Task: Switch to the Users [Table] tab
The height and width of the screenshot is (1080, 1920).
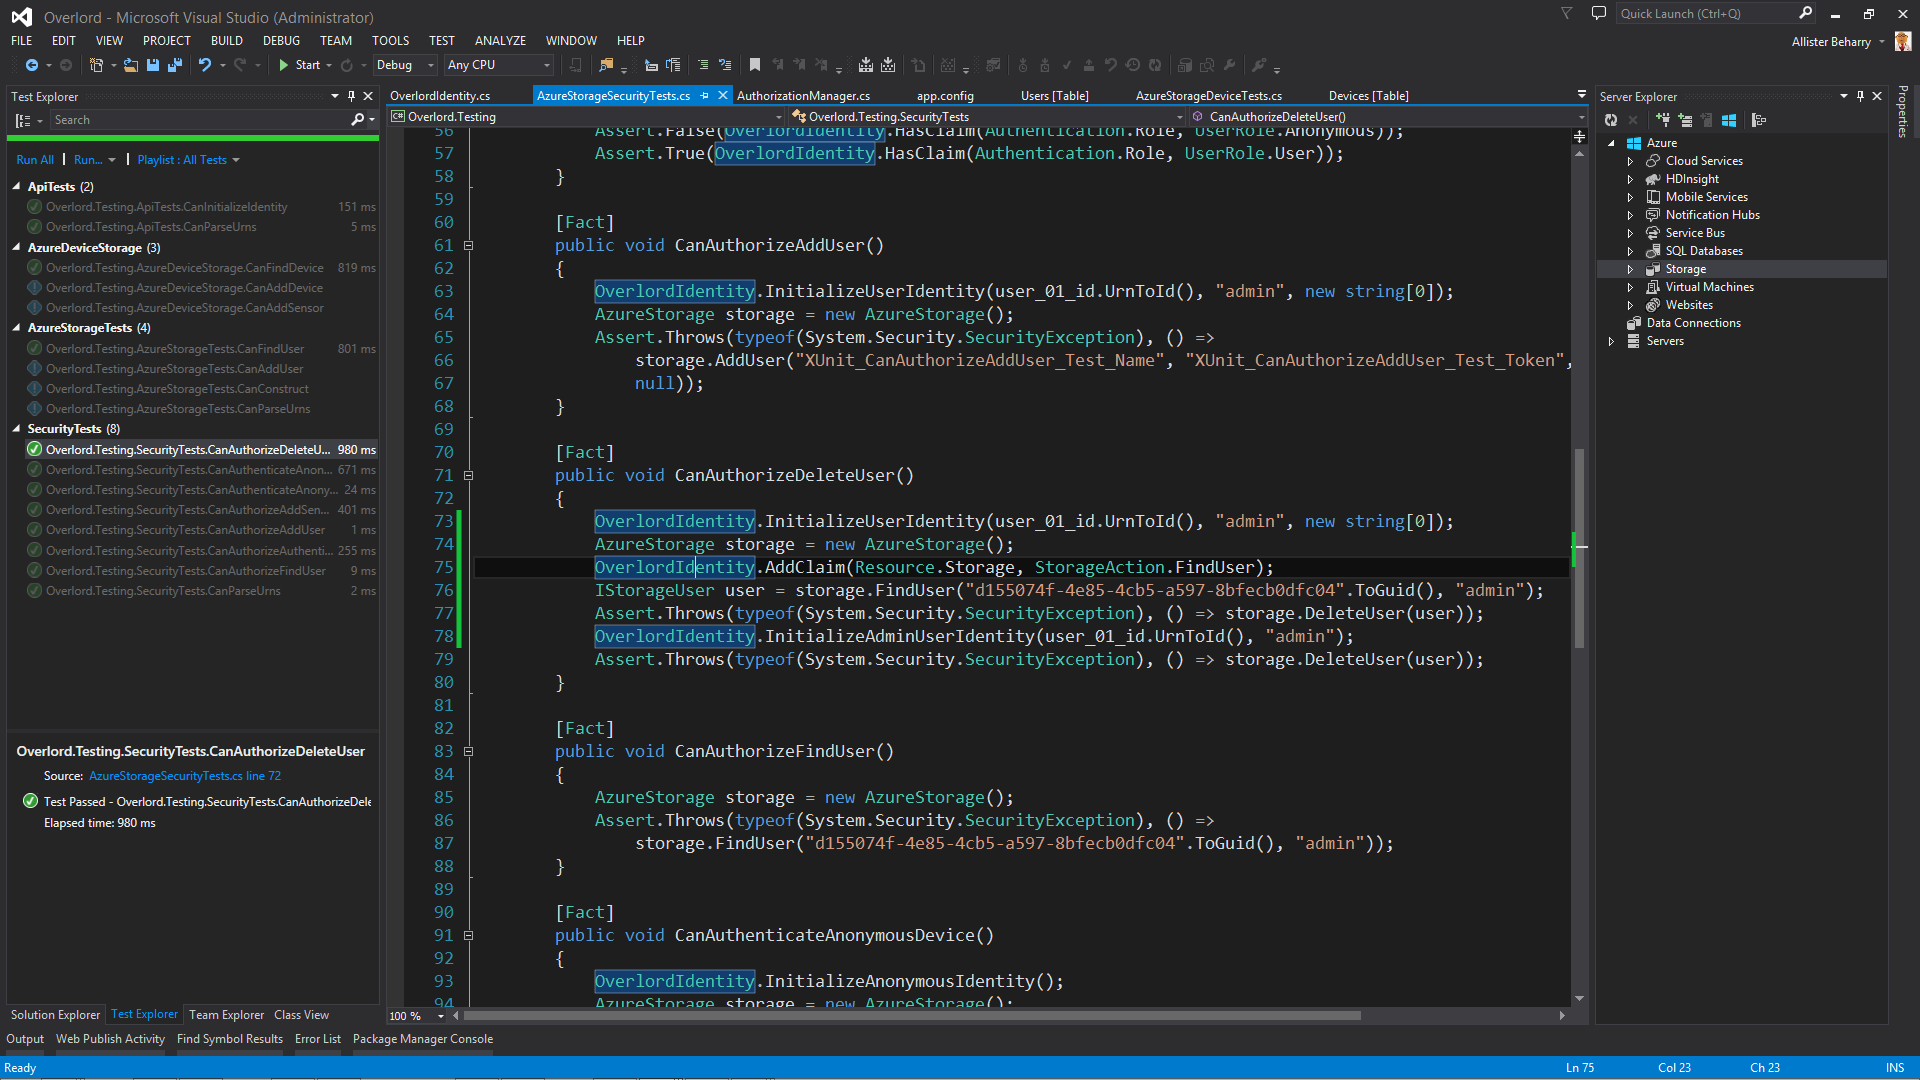Action: pos(1054,96)
